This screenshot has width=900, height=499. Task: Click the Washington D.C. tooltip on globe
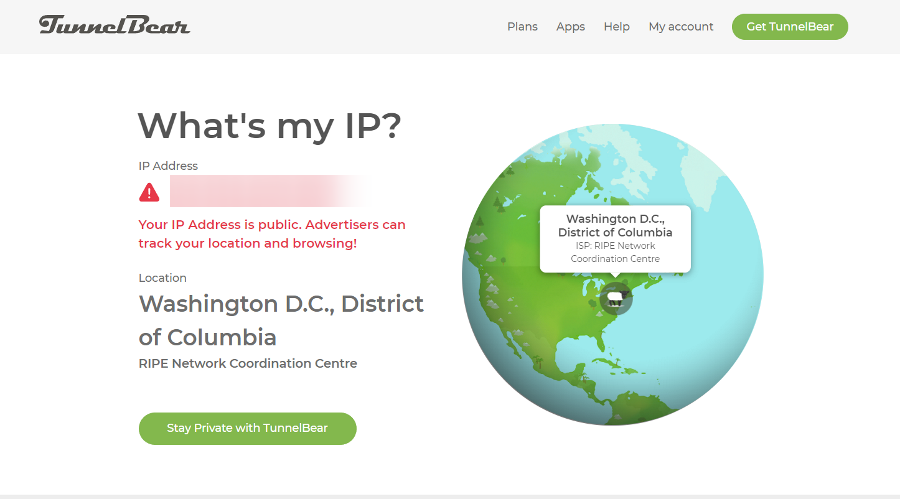(615, 238)
